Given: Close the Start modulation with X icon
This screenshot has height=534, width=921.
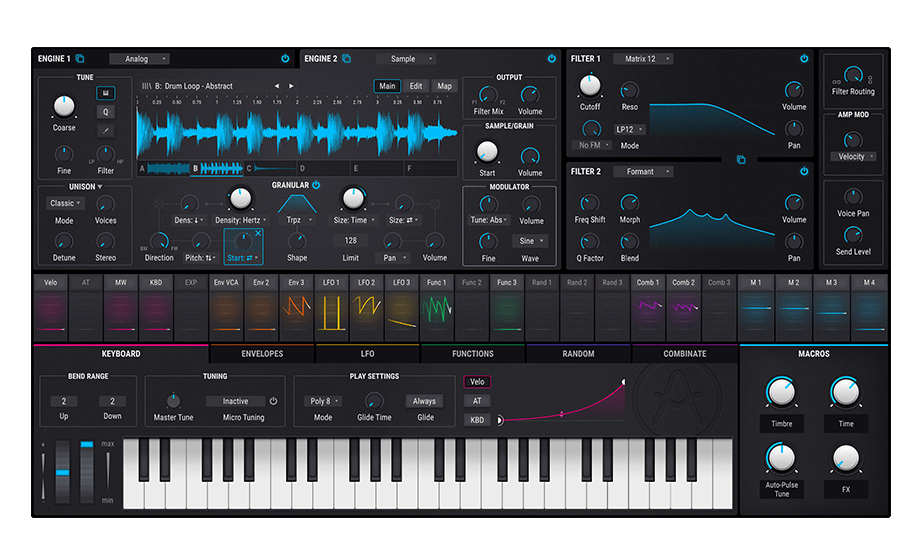Looking at the screenshot, I should coord(257,234).
